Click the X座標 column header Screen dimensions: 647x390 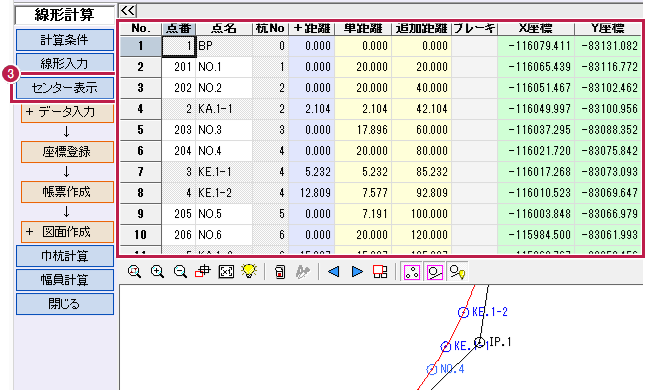click(x=536, y=28)
